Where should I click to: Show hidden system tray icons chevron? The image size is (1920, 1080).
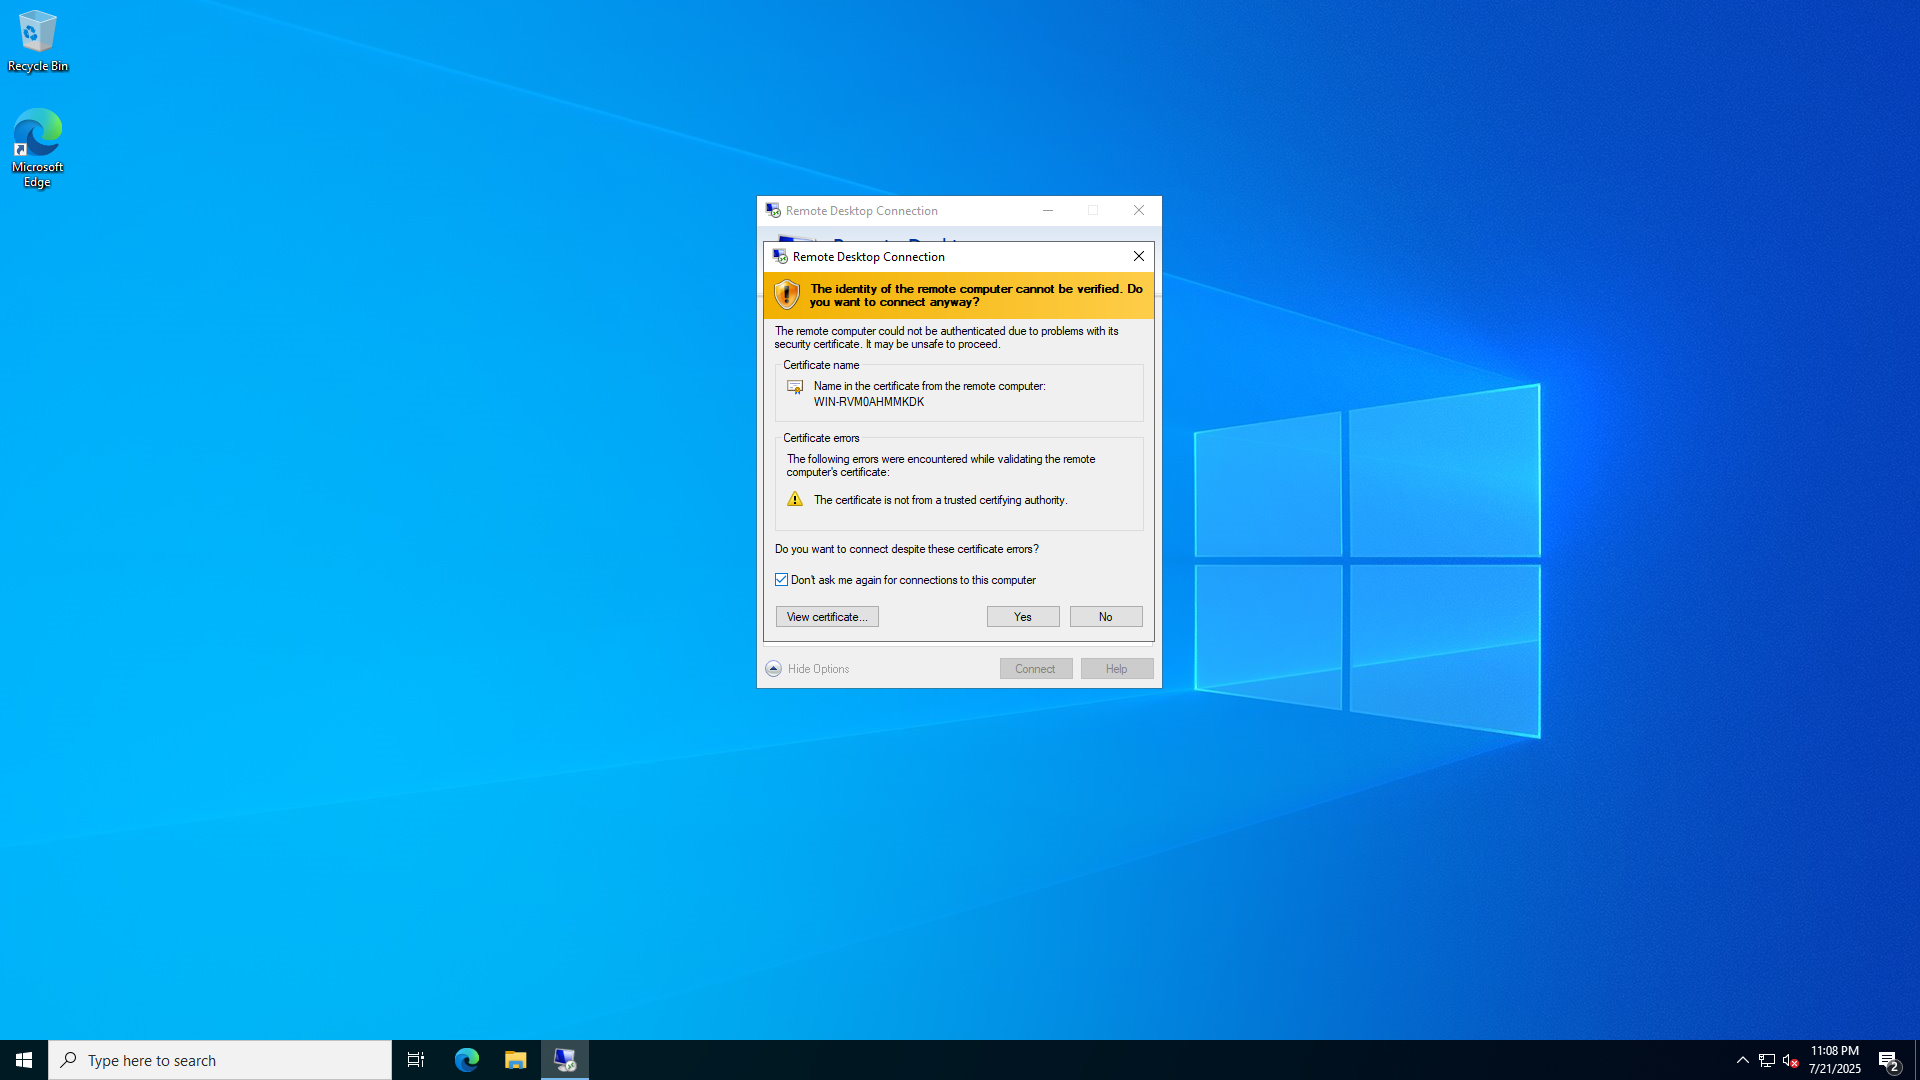click(1742, 1060)
